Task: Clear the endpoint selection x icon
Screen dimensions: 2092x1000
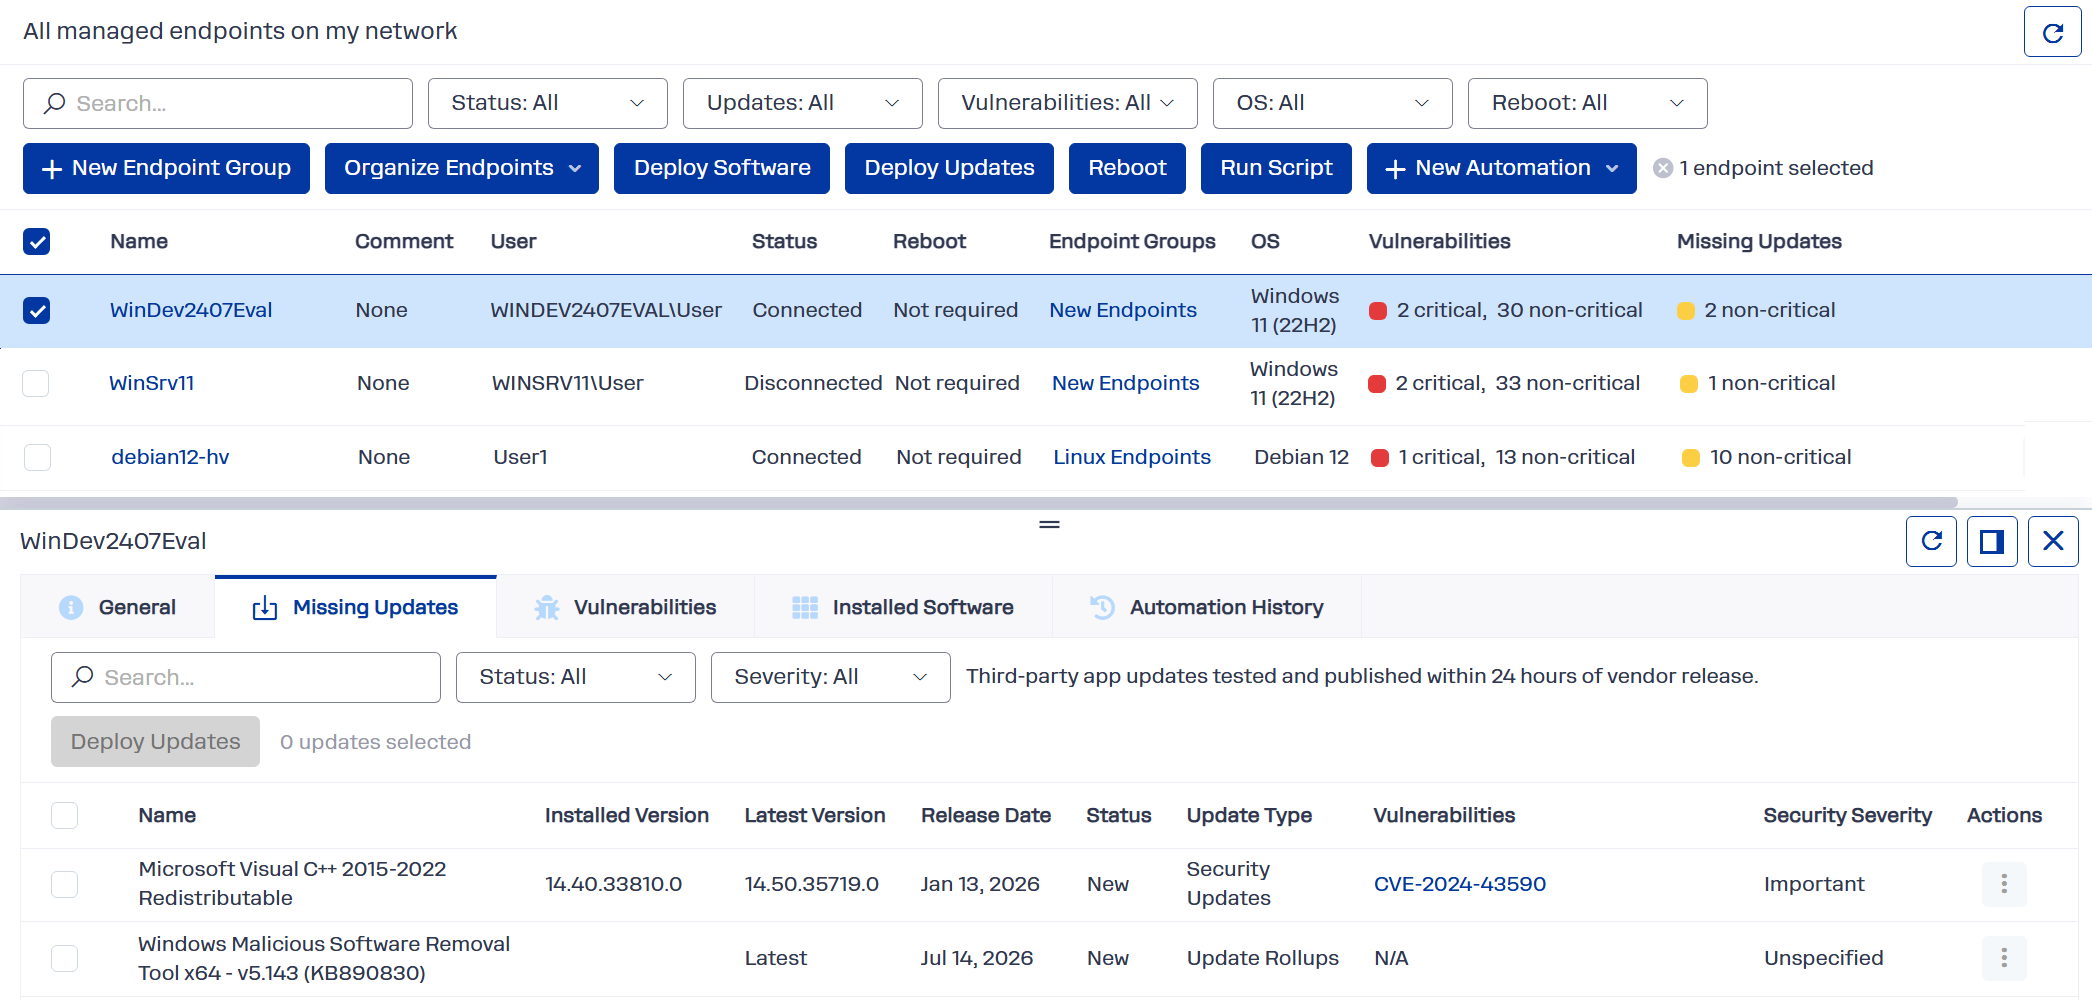Action: click(x=1663, y=168)
